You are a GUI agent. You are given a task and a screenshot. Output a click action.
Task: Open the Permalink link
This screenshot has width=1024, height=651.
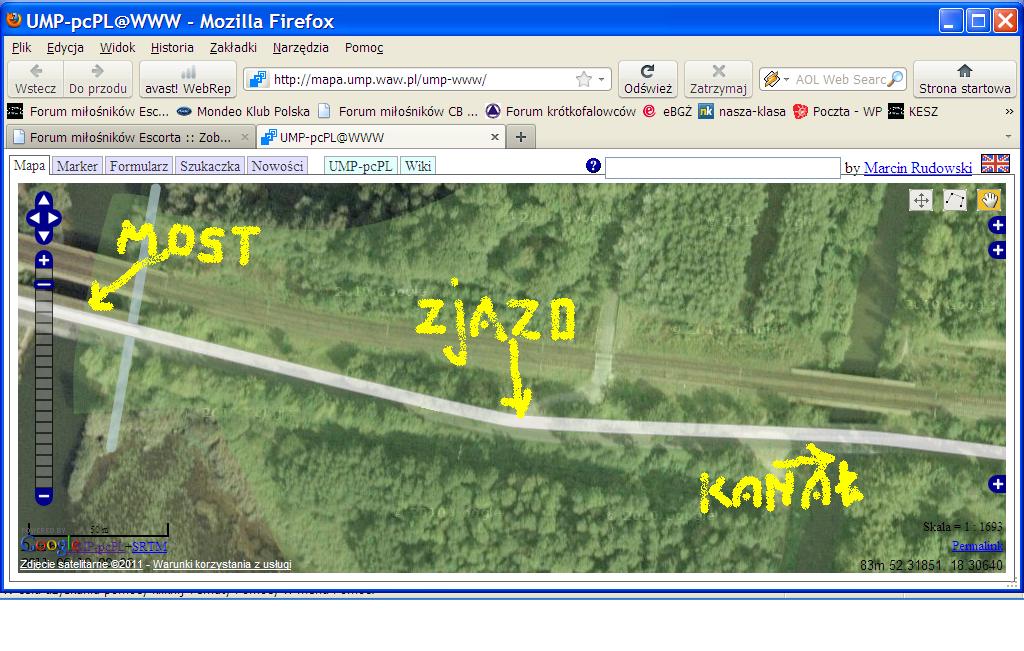(976, 546)
